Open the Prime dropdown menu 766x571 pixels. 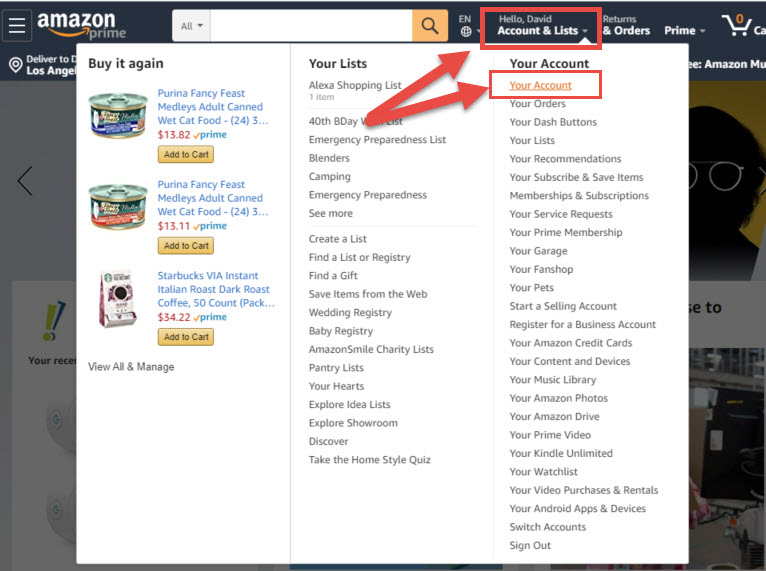click(x=685, y=30)
